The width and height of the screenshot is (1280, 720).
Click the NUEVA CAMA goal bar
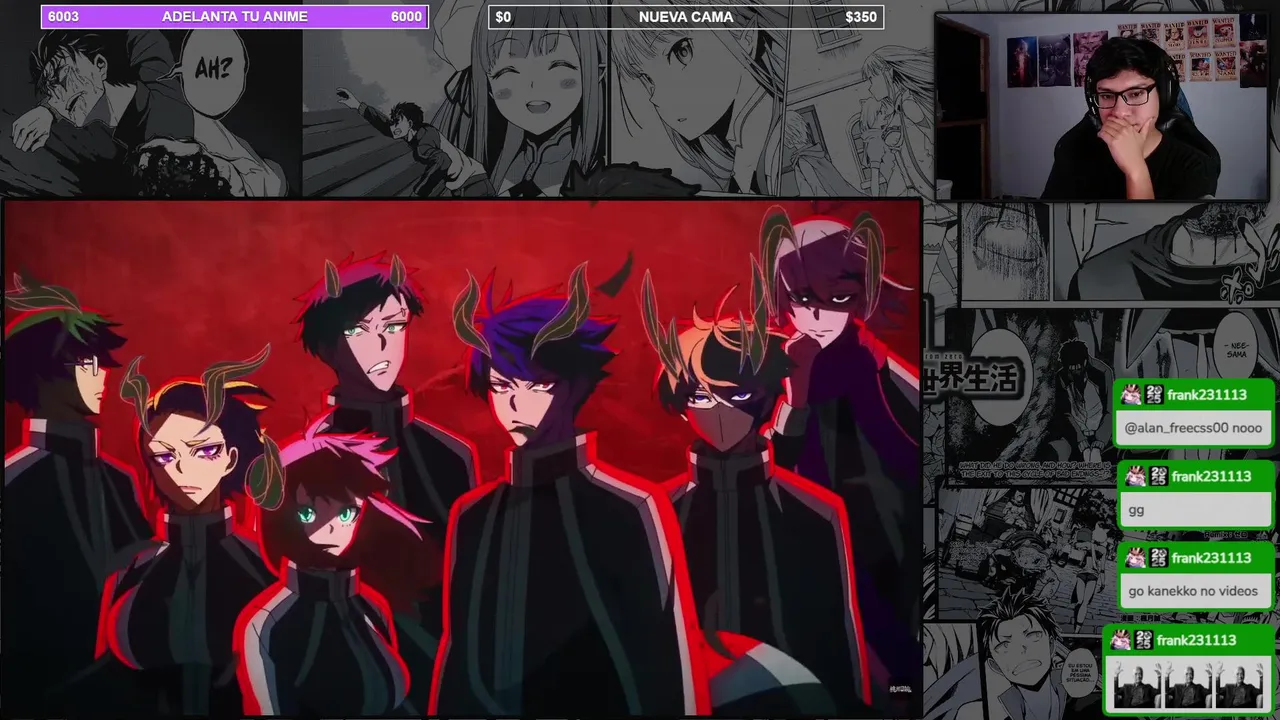tap(686, 16)
